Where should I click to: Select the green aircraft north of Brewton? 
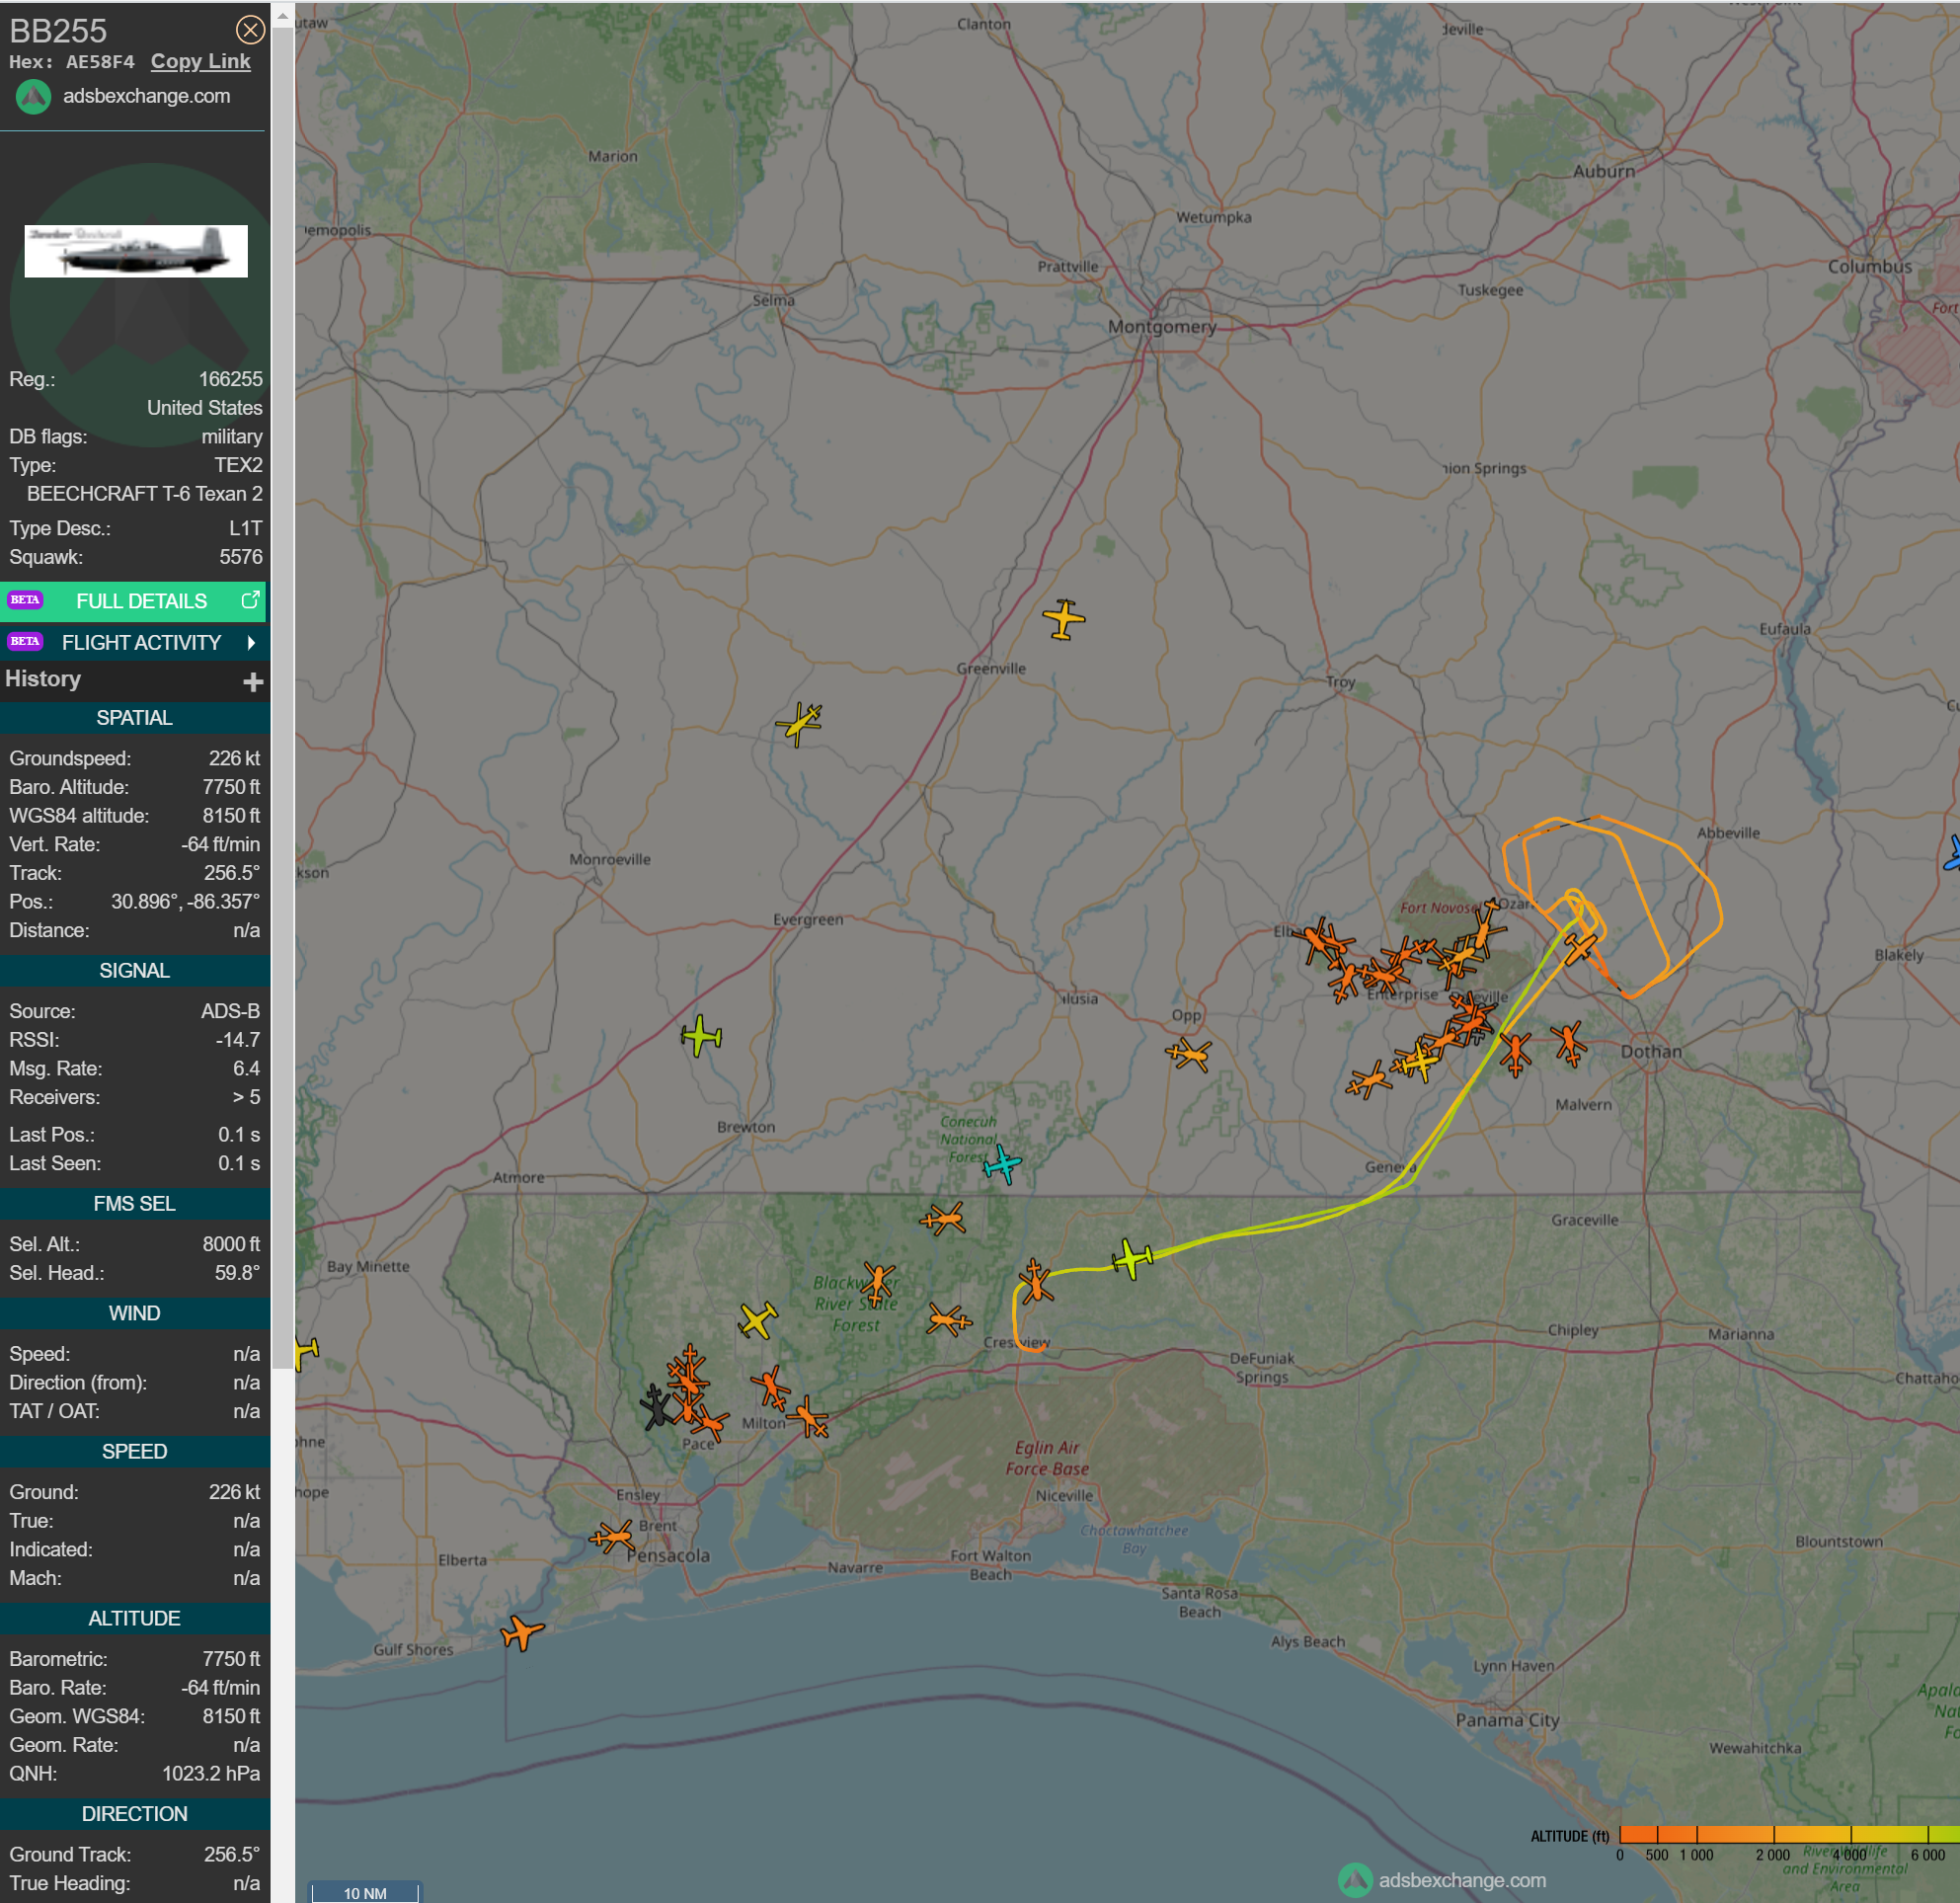coord(701,1036)
